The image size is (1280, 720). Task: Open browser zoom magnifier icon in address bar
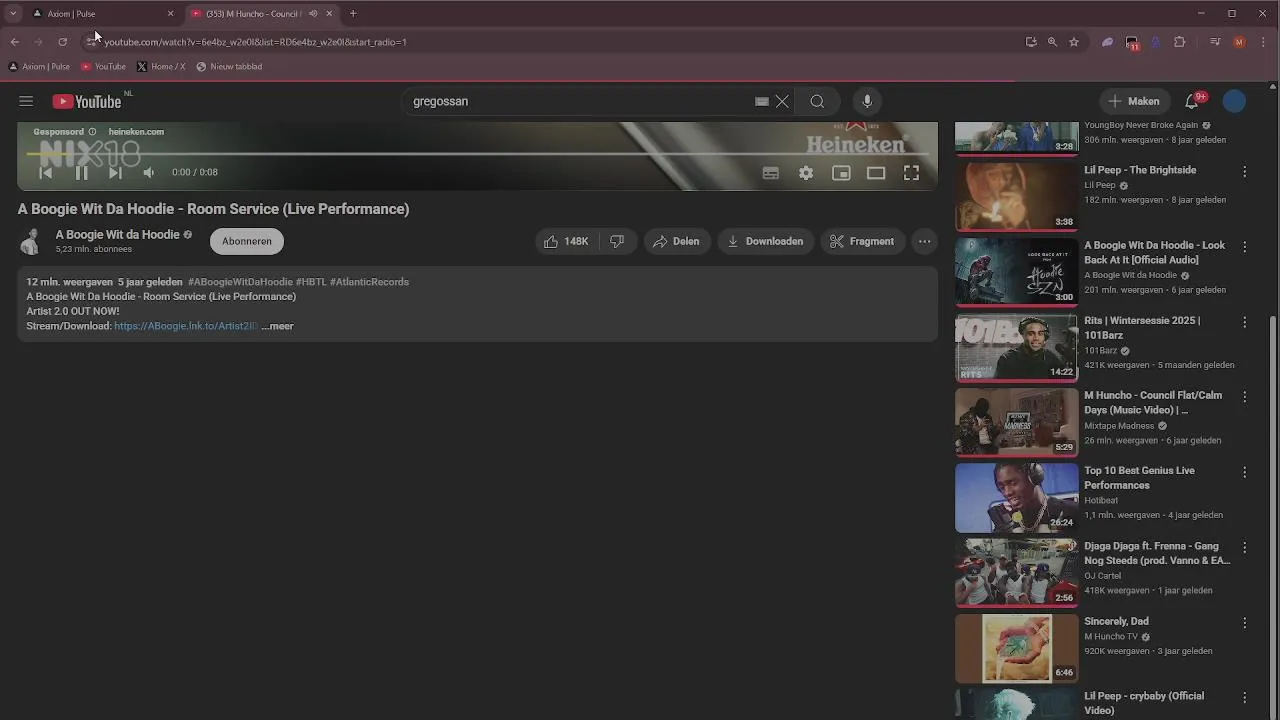click(x=1052, y=42)
